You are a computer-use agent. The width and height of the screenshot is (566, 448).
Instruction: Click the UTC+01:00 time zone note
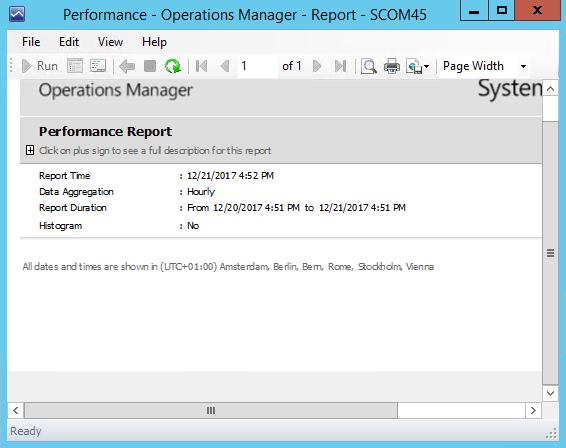pyautogui.click(x=228, y=267)
